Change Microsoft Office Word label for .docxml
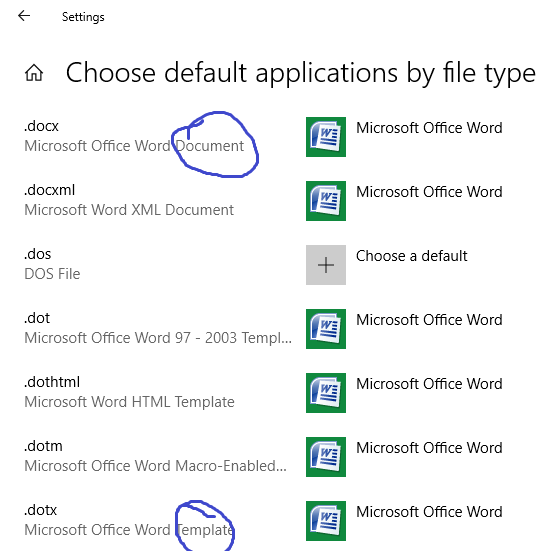The width and height of the screenshot is (543, 551). [429, 192]
